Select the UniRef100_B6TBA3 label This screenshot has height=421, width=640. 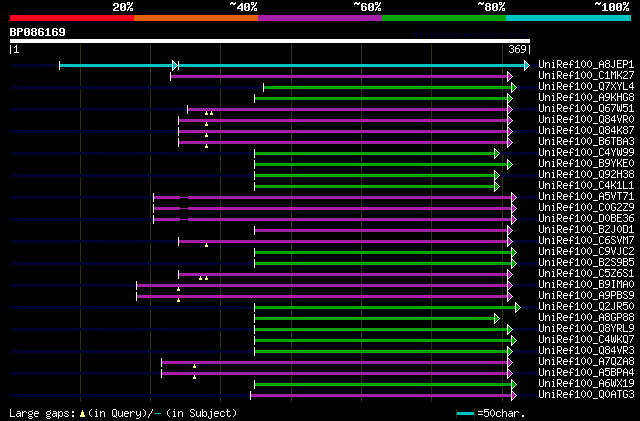click(x=586, y=142)
